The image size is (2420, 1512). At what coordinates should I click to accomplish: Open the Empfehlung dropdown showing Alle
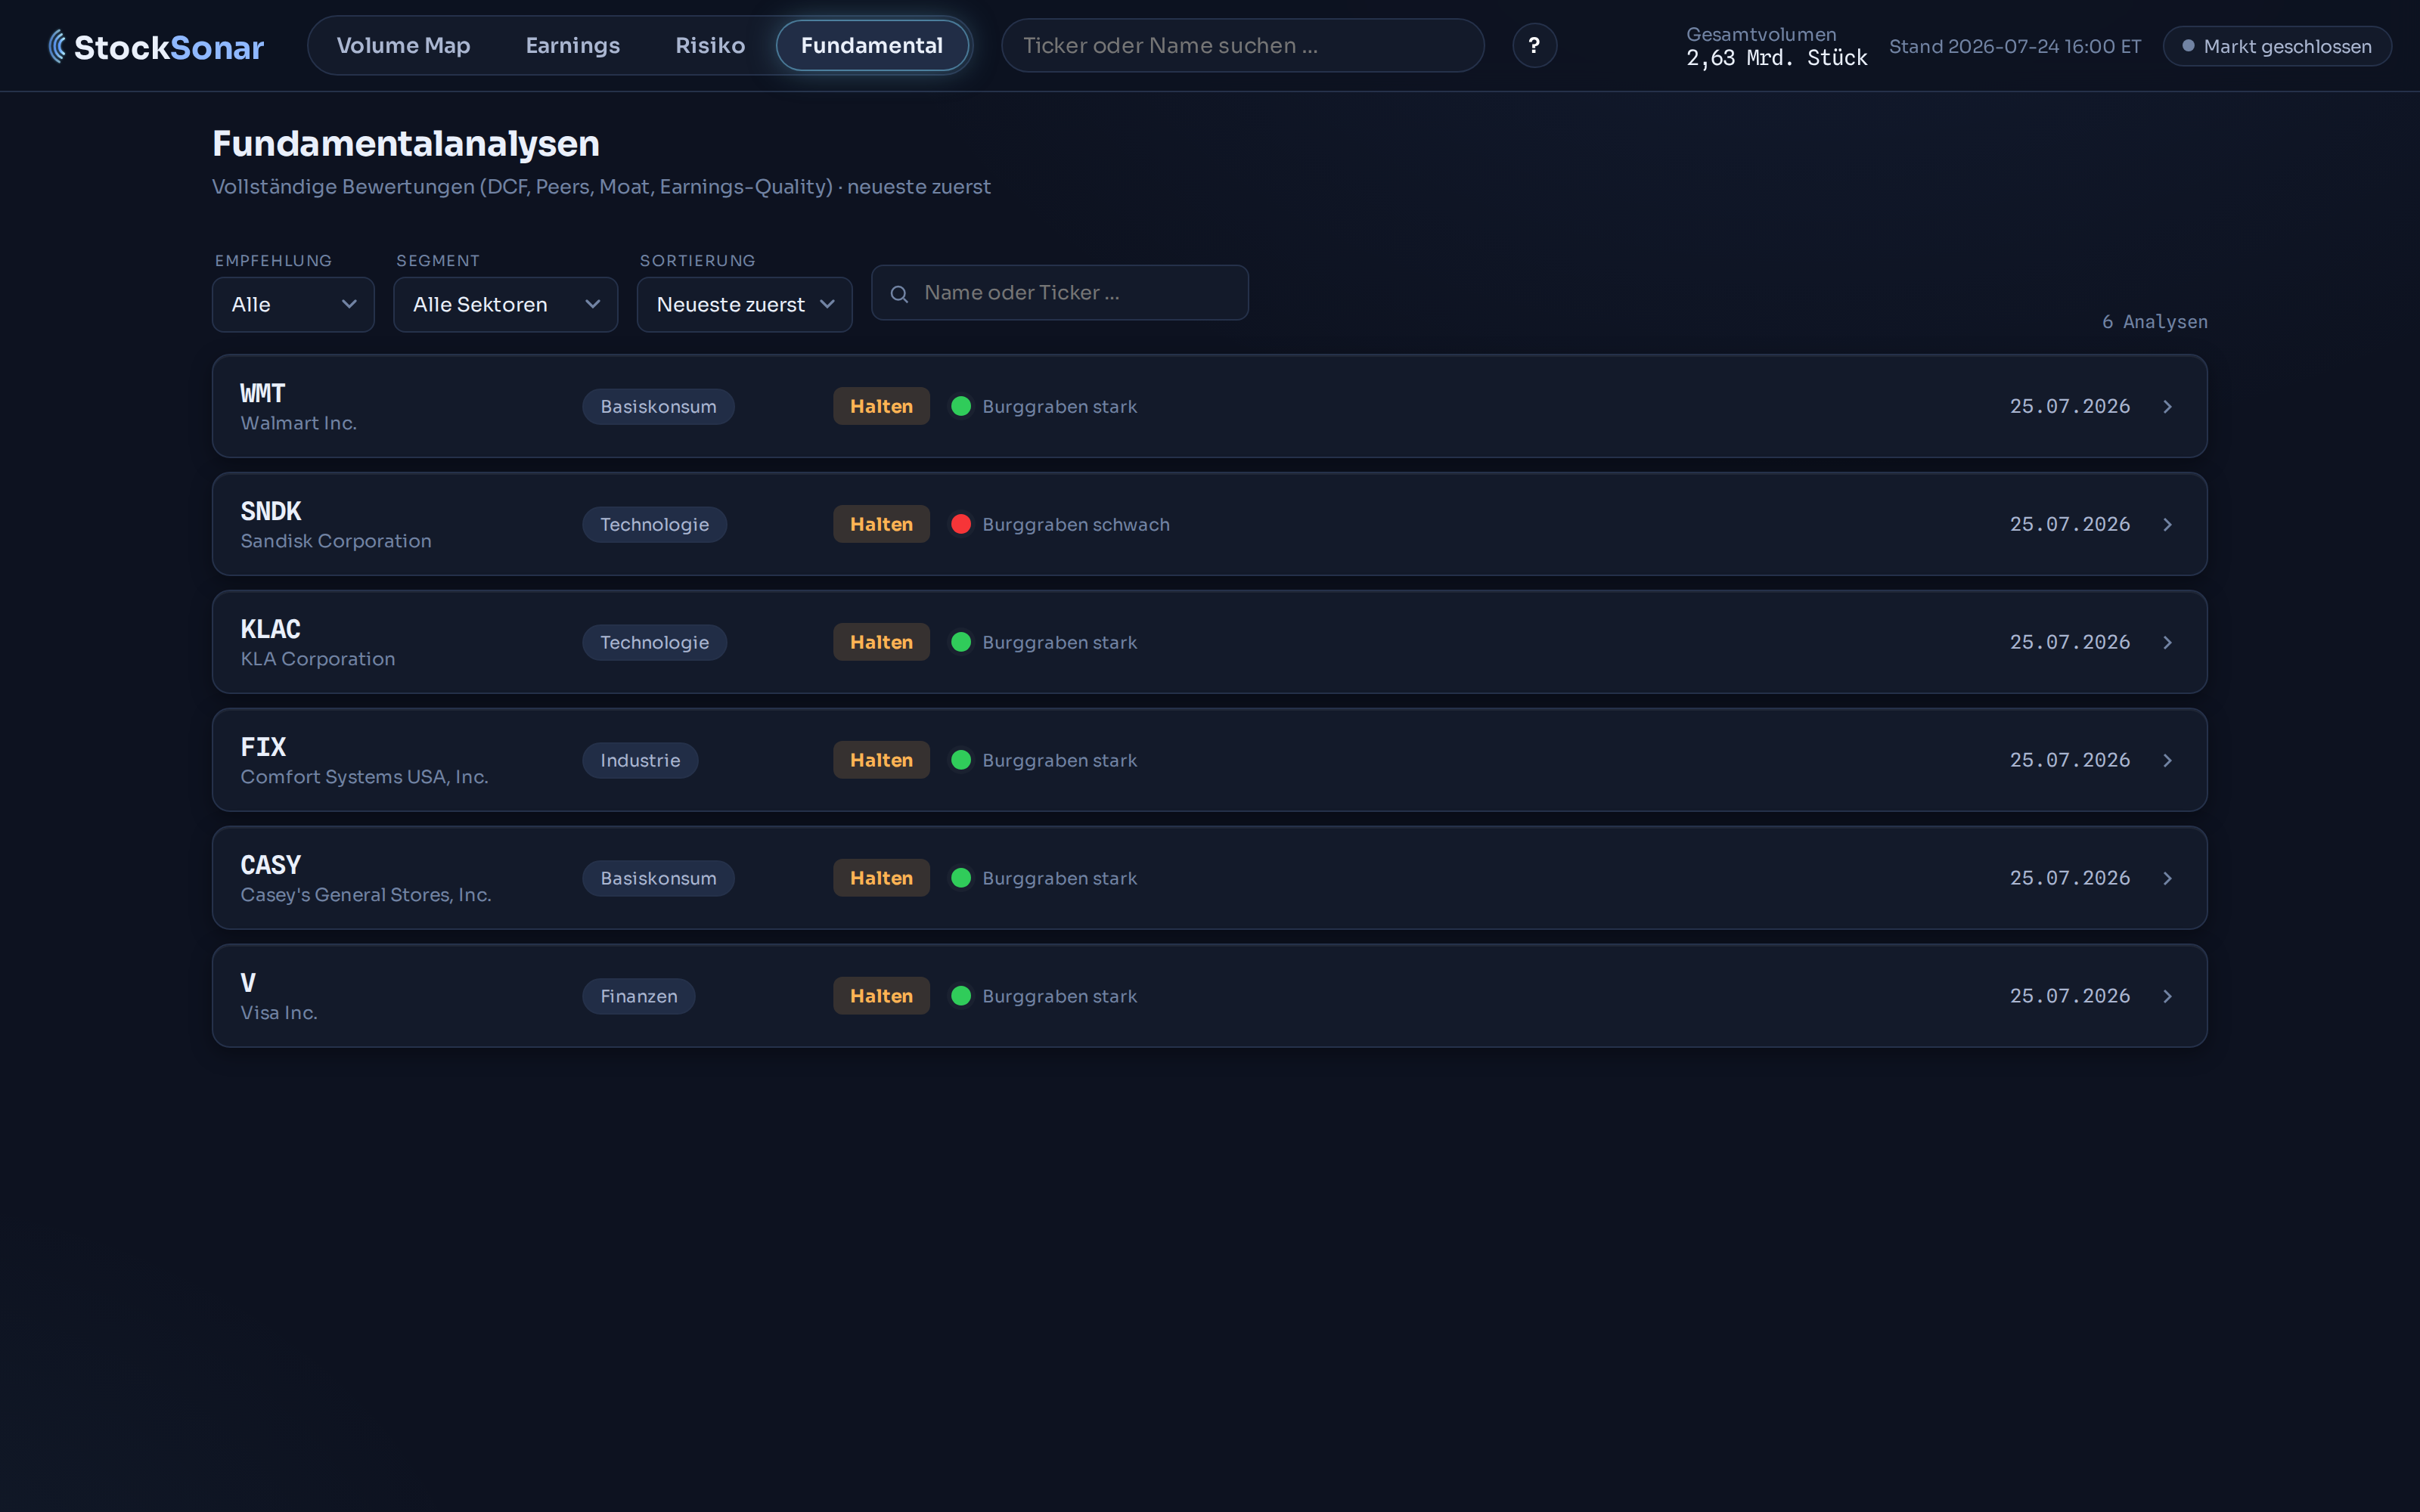coord(293,304)
